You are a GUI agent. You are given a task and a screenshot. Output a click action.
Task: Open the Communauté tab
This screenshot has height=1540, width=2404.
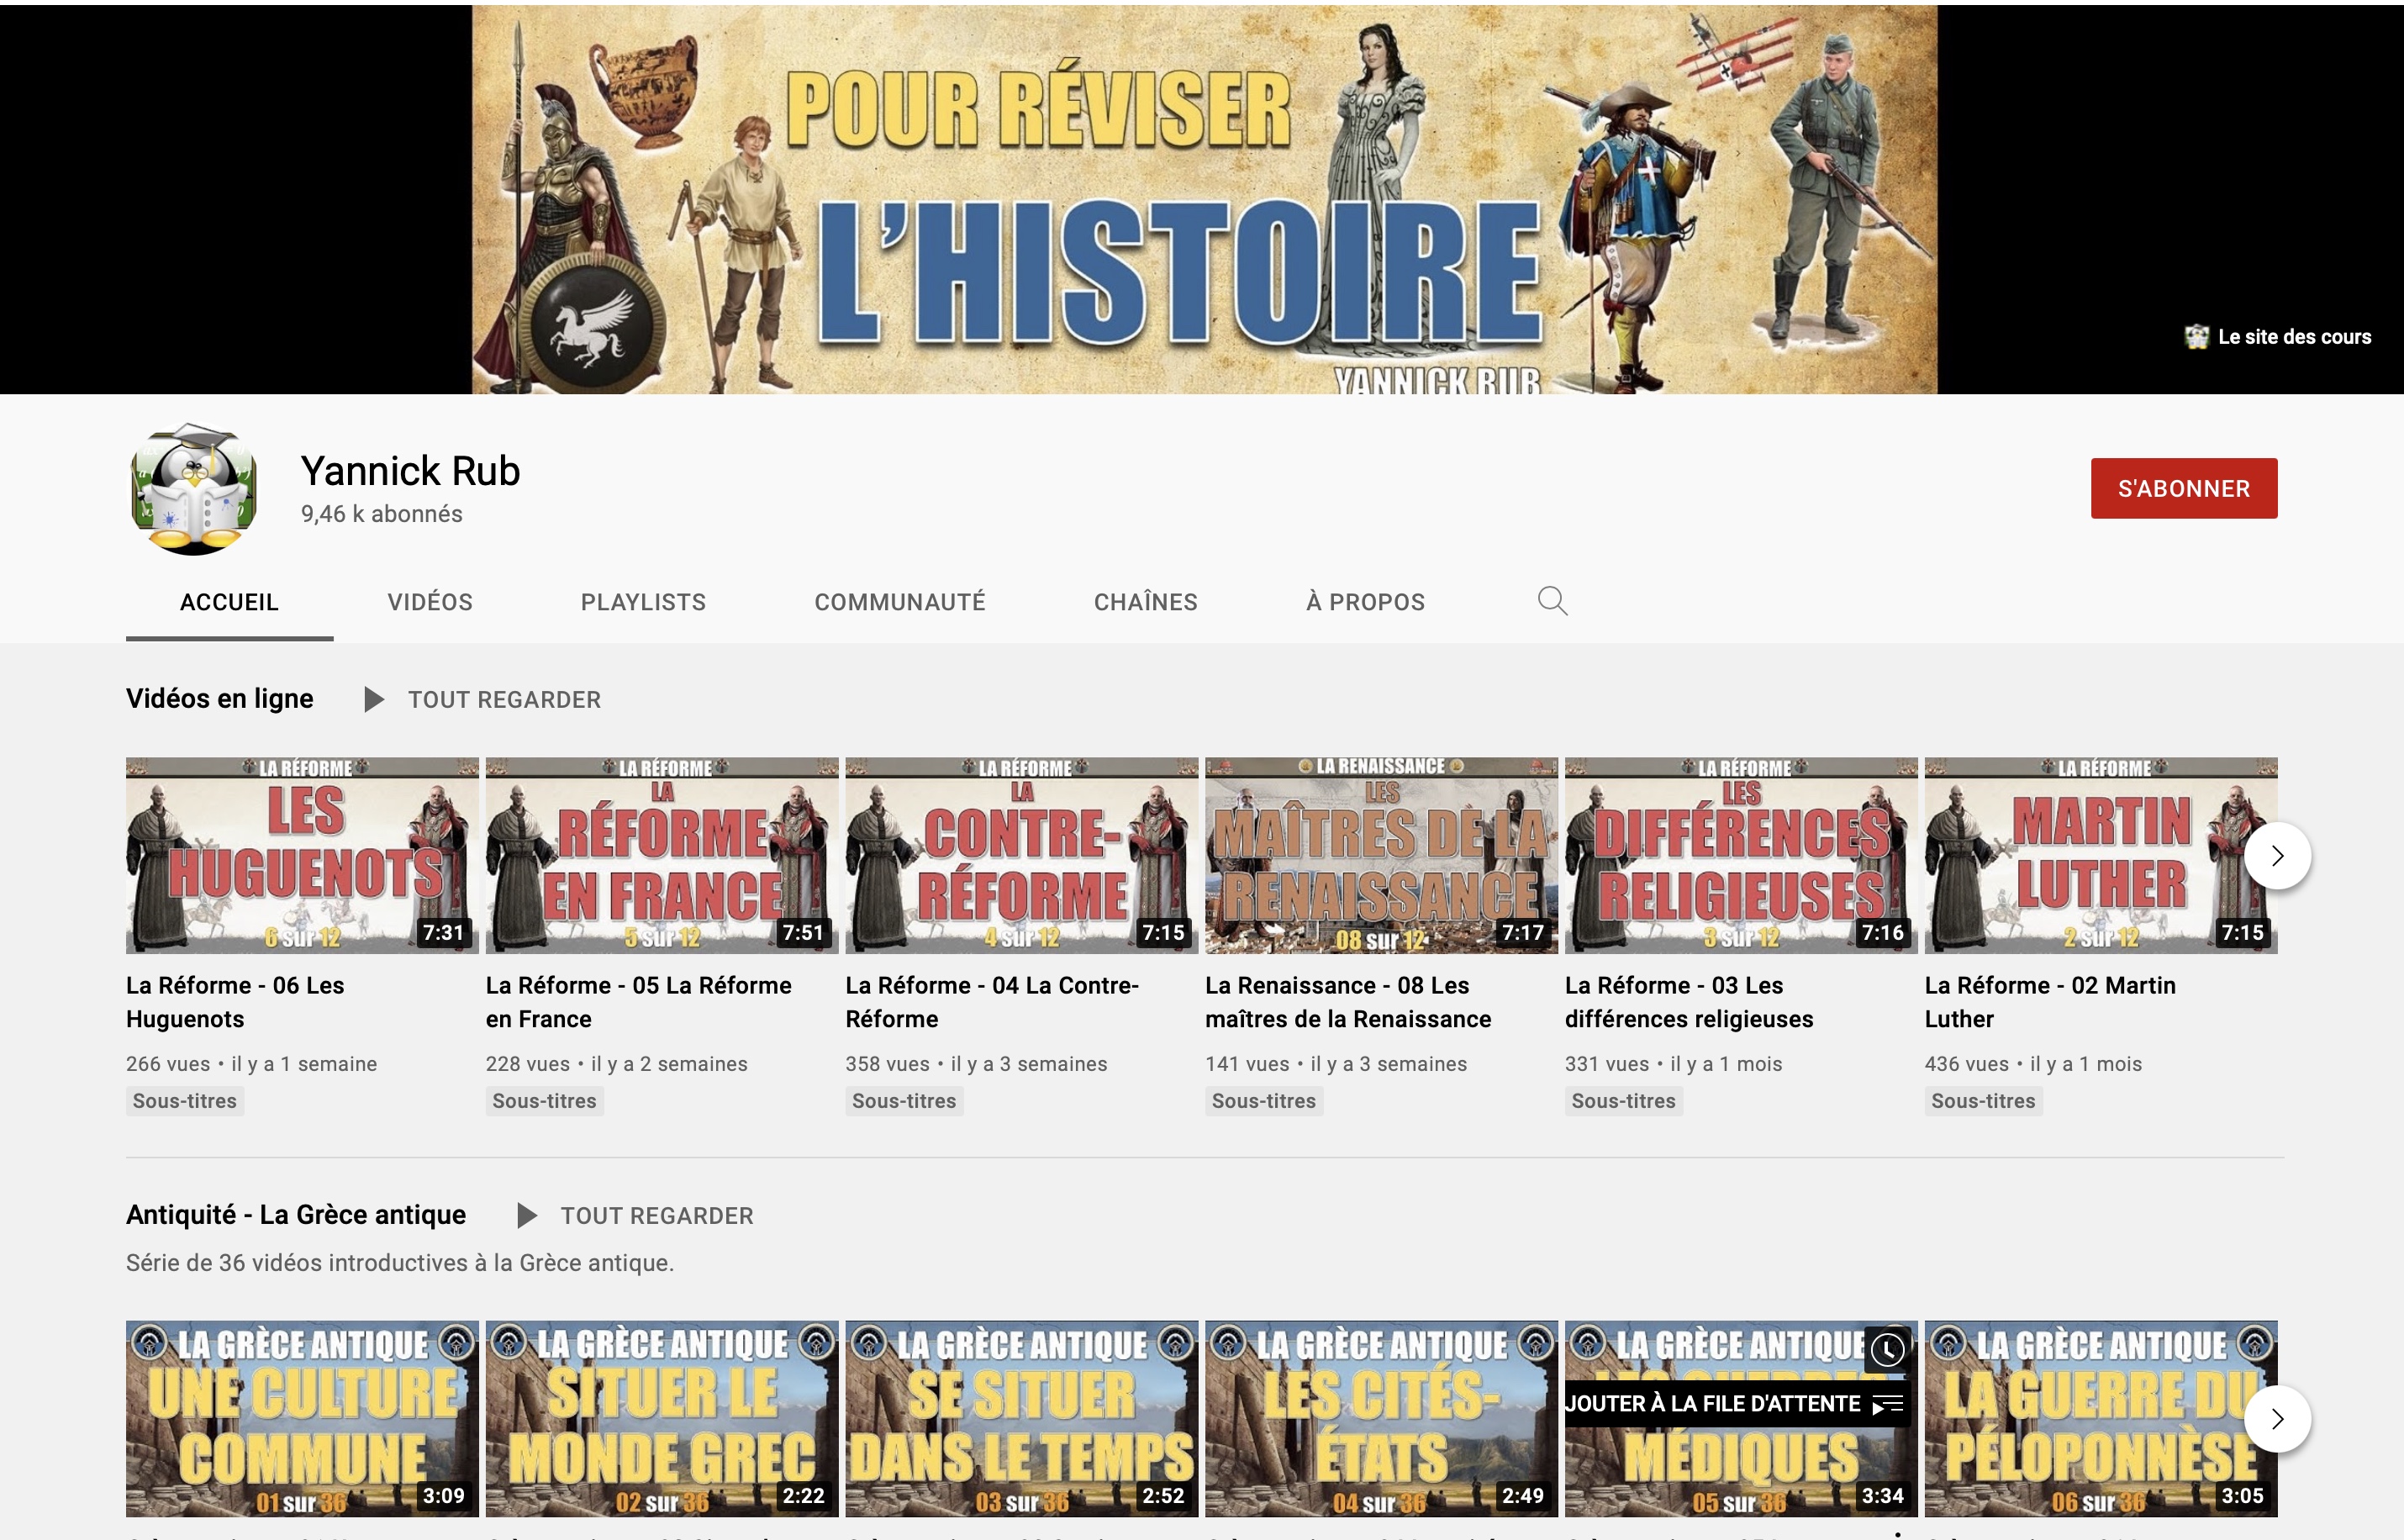(899, 602)
